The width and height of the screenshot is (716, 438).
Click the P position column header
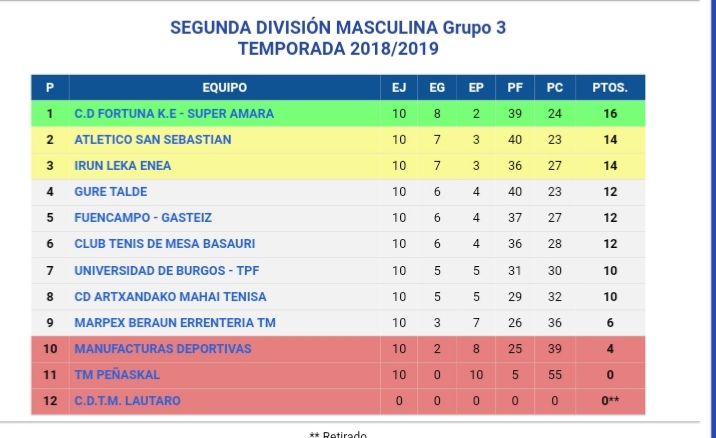coord(50,87)
